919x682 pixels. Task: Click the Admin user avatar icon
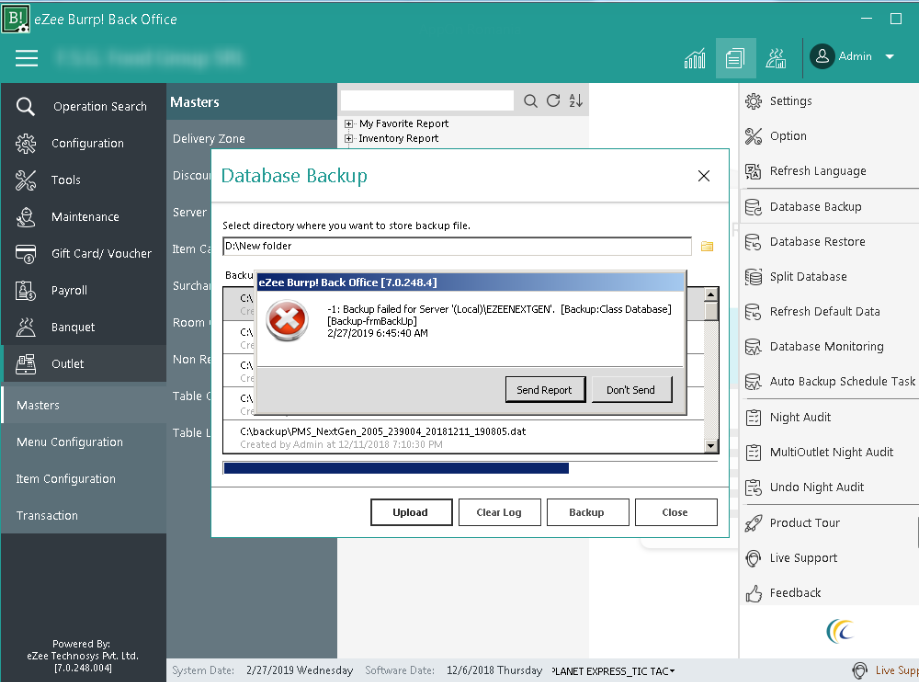(822, 56)
